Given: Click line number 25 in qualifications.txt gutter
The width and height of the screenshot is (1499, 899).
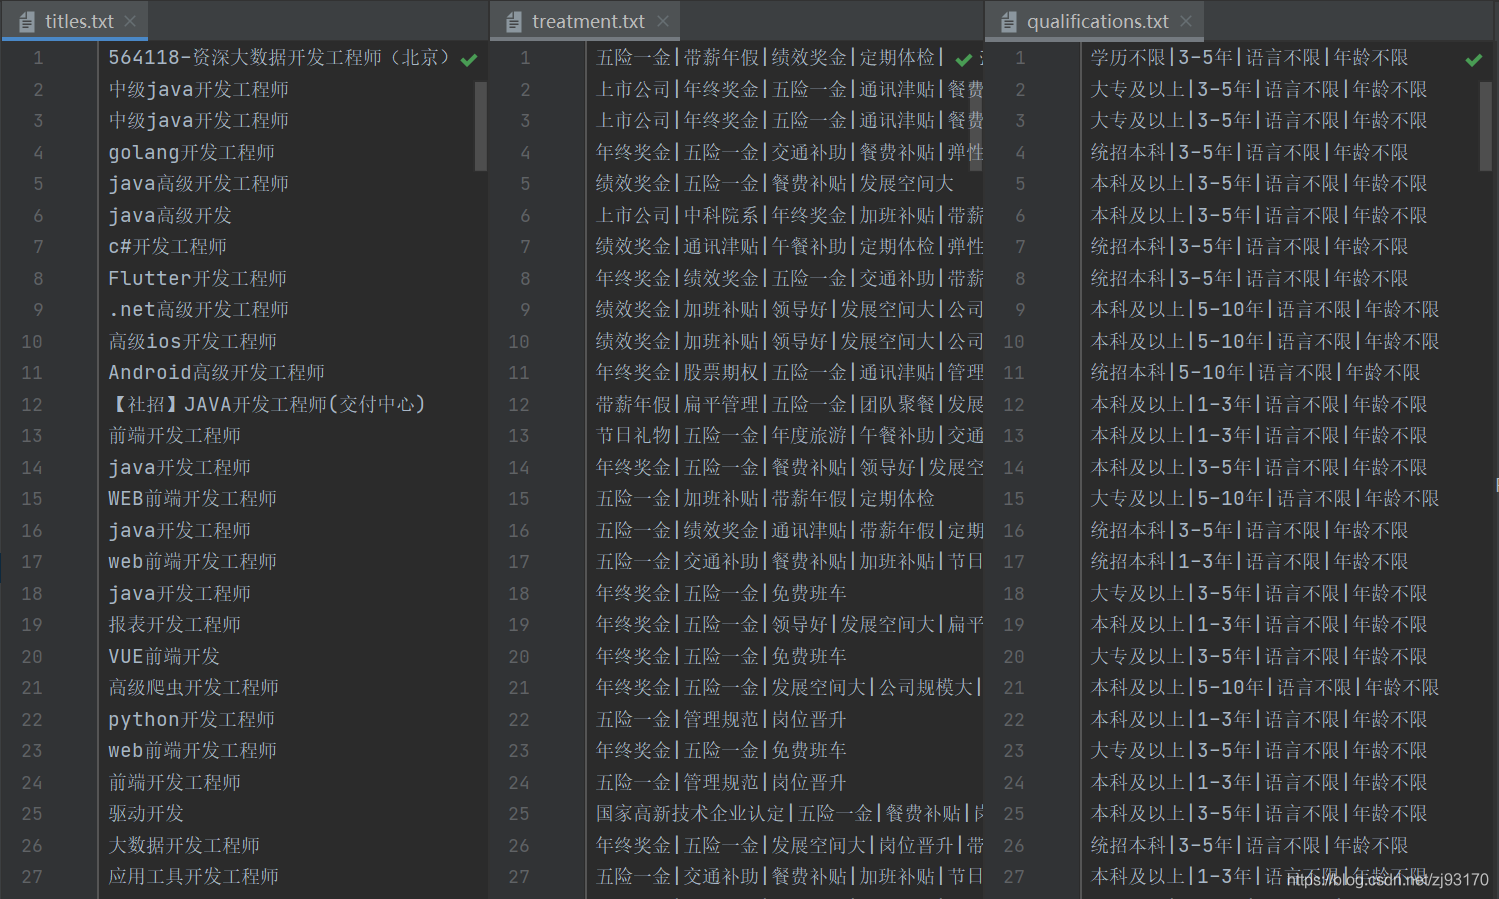Looking at the screenshot, I should [1014, 814].
